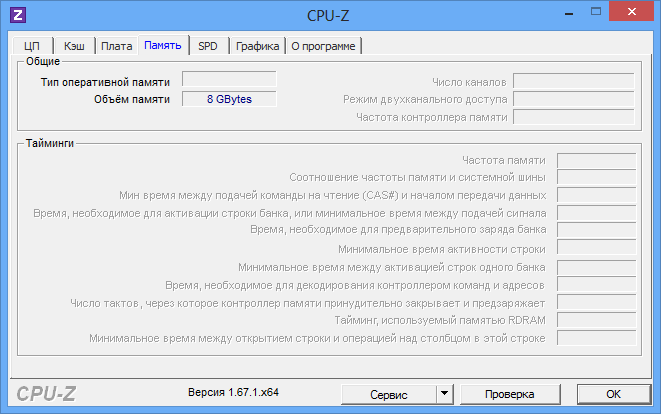
Task: Click the Частота памяти value field
Action: tap(597, 161)
